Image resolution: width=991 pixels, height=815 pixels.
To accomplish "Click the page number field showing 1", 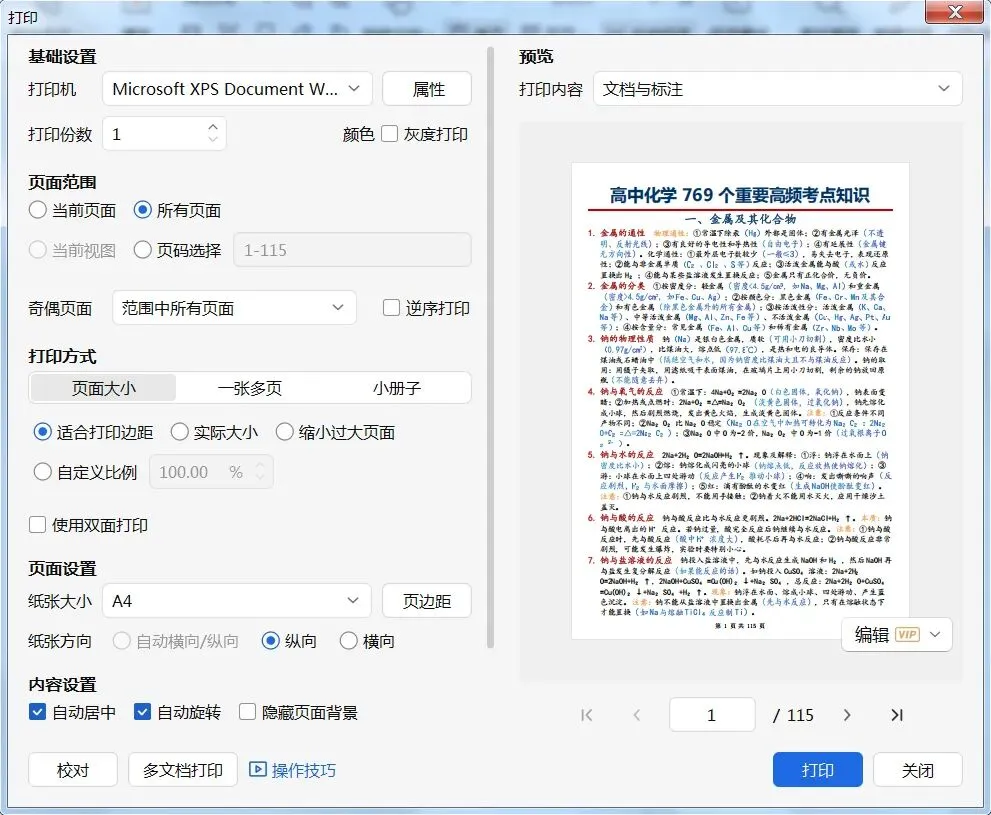I will (712, 715).
